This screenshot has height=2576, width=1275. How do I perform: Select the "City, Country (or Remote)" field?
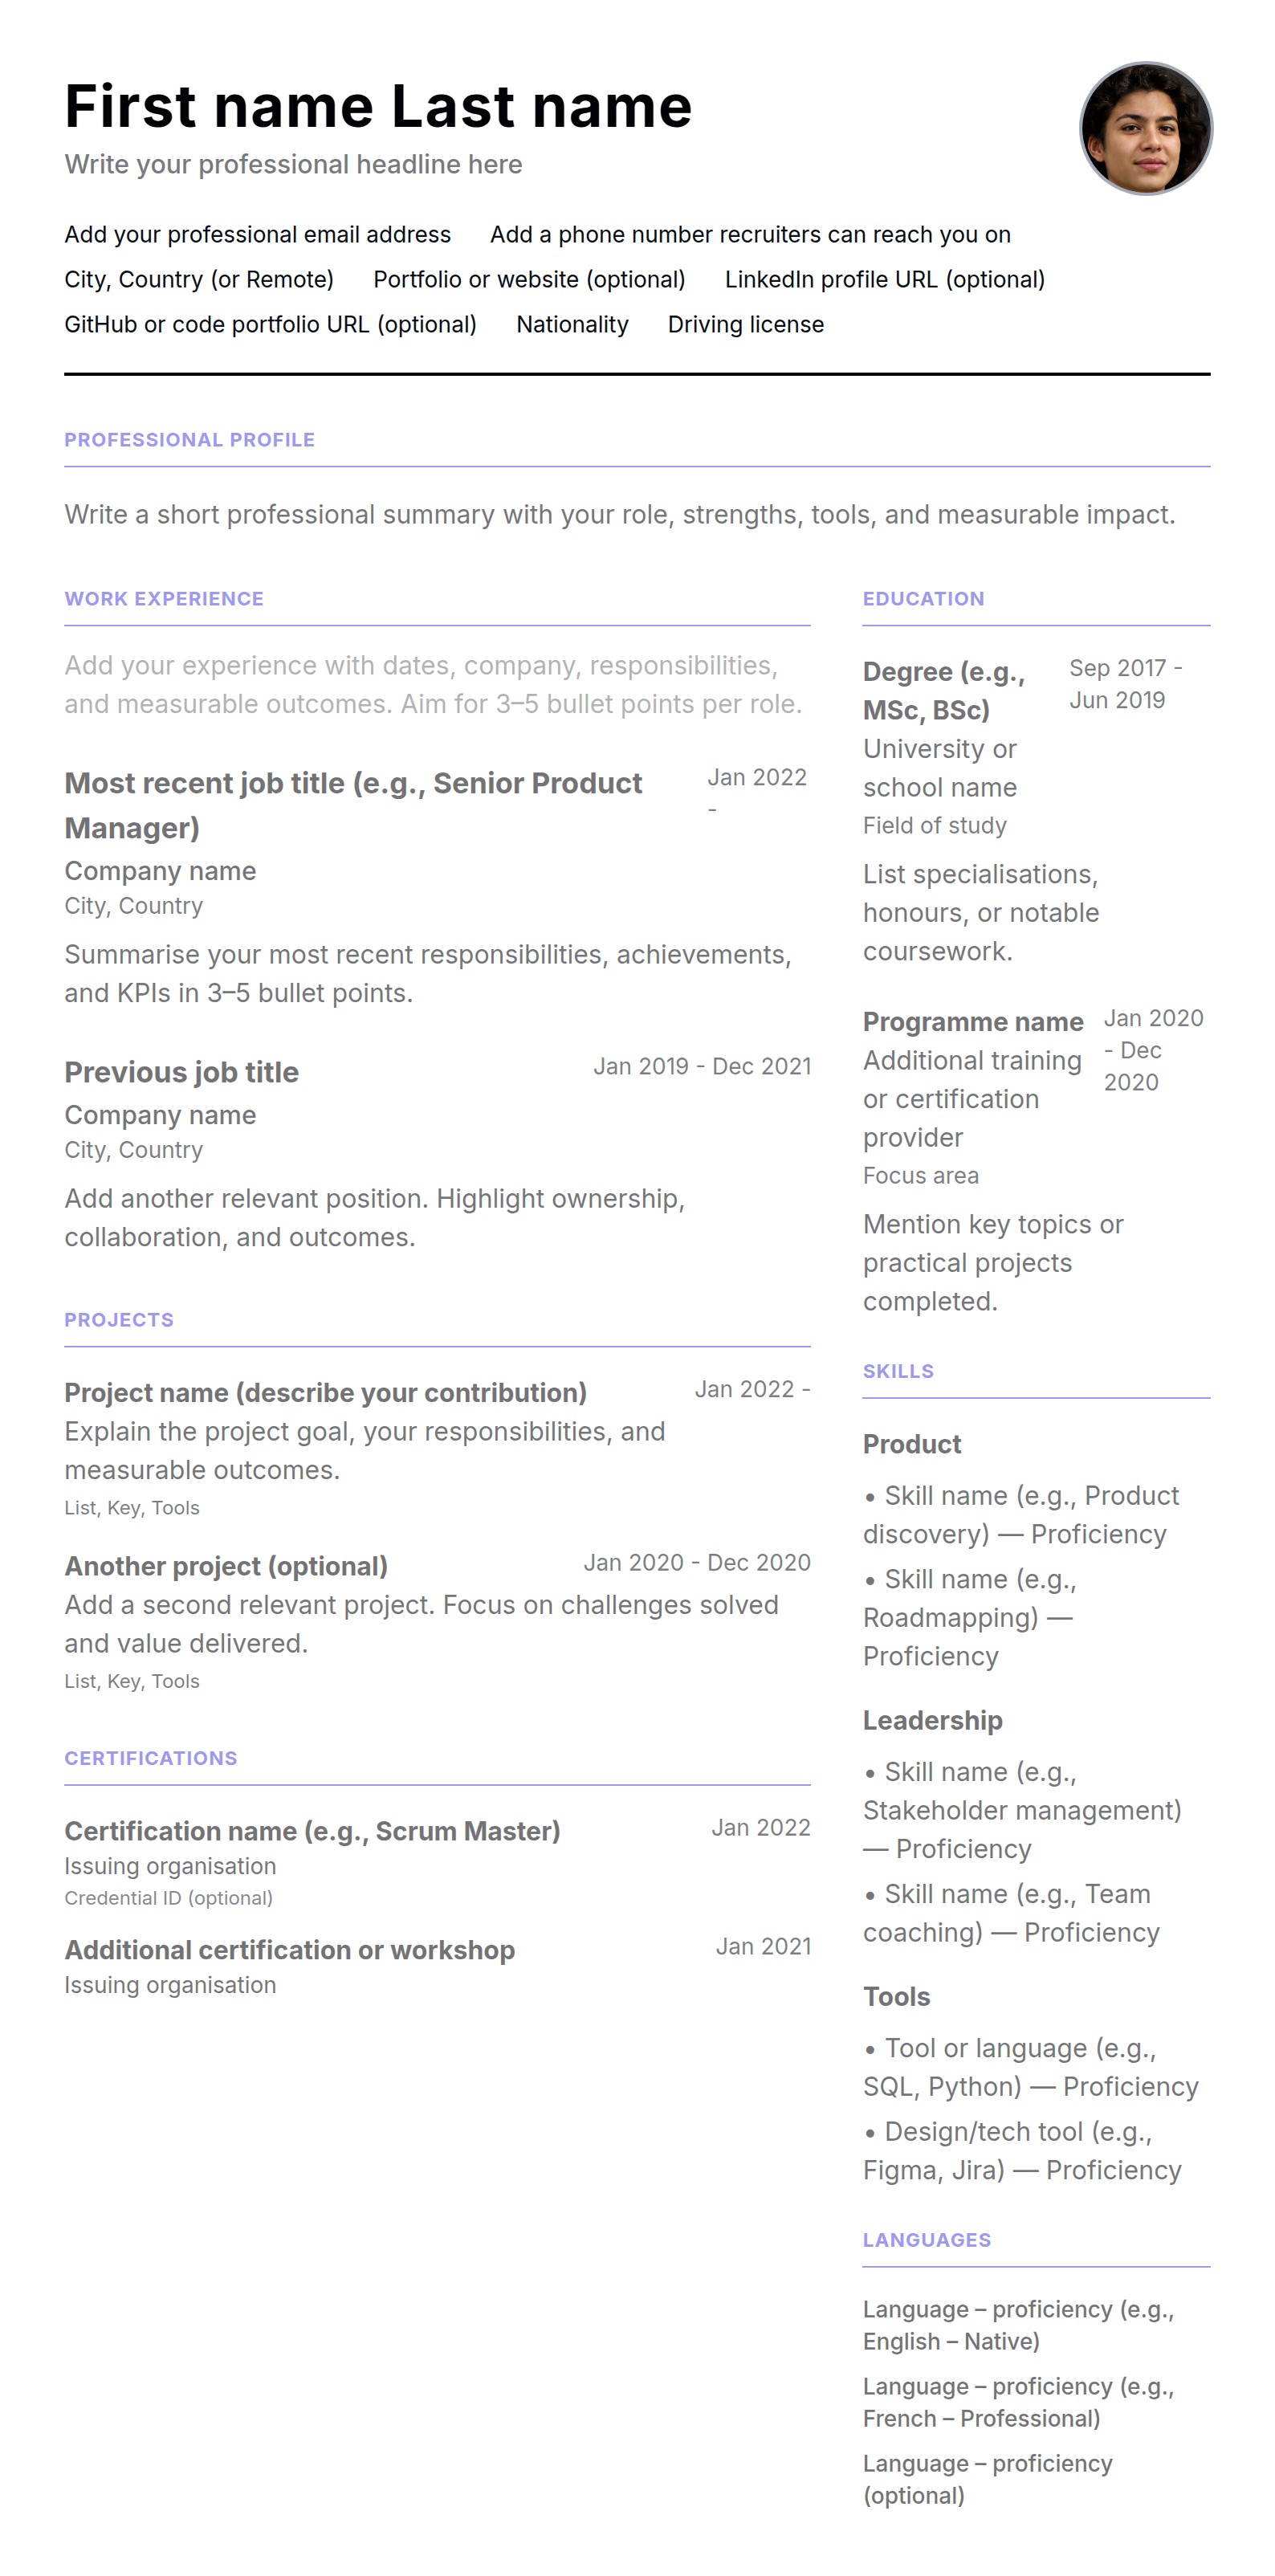[x=199, y=279]
